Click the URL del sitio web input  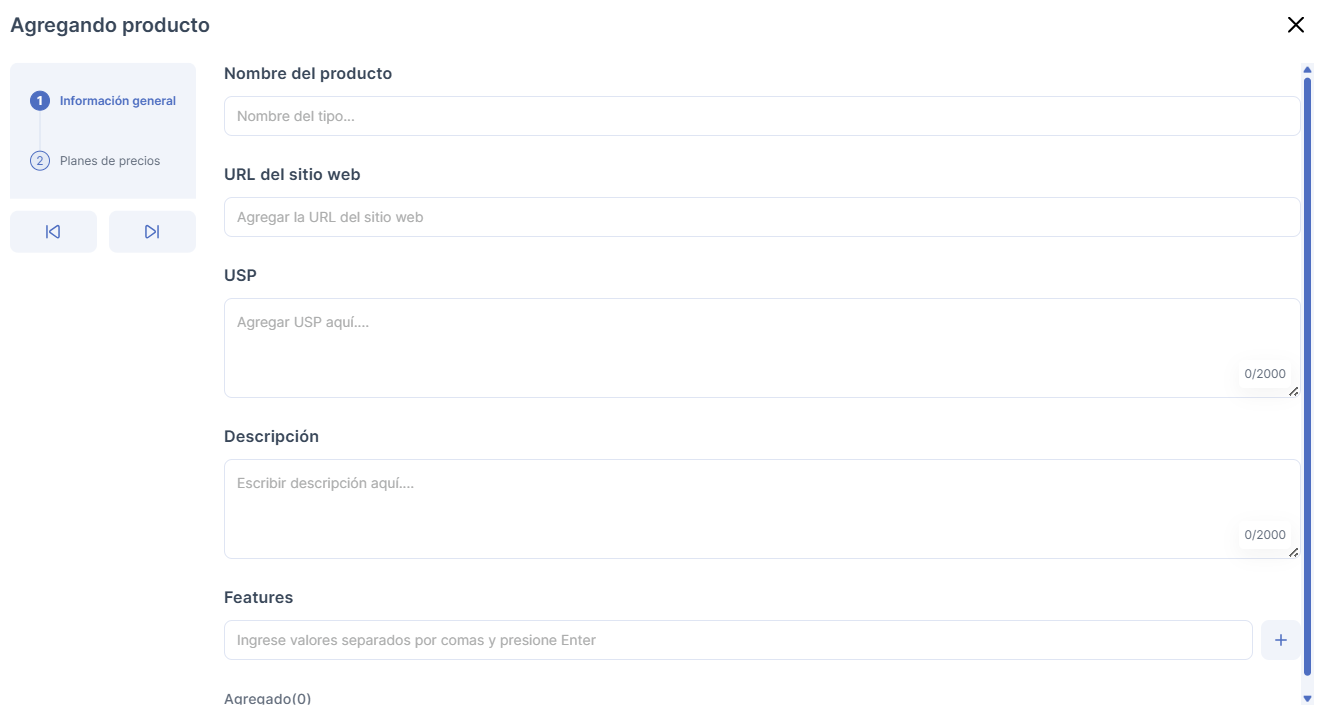pyautogui.click(x=761, y=217)
